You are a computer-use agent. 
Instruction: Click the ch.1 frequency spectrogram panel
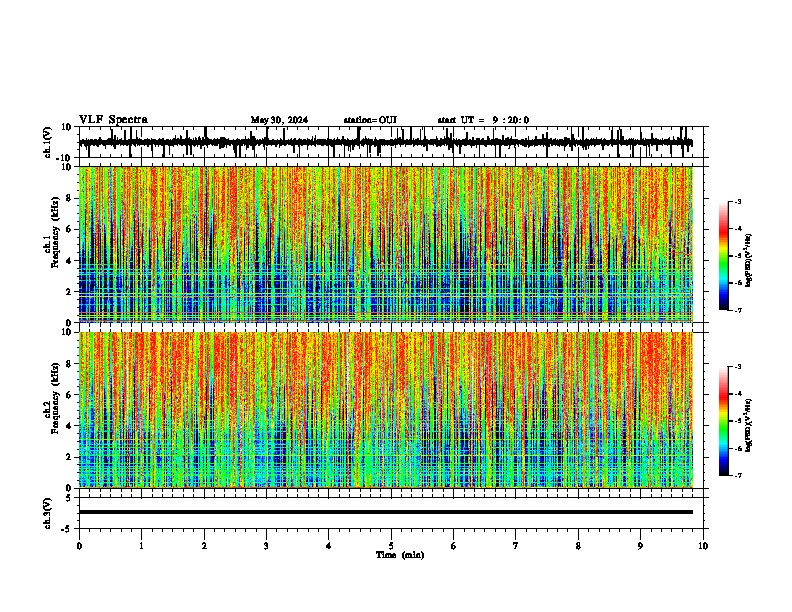(386, 244)
